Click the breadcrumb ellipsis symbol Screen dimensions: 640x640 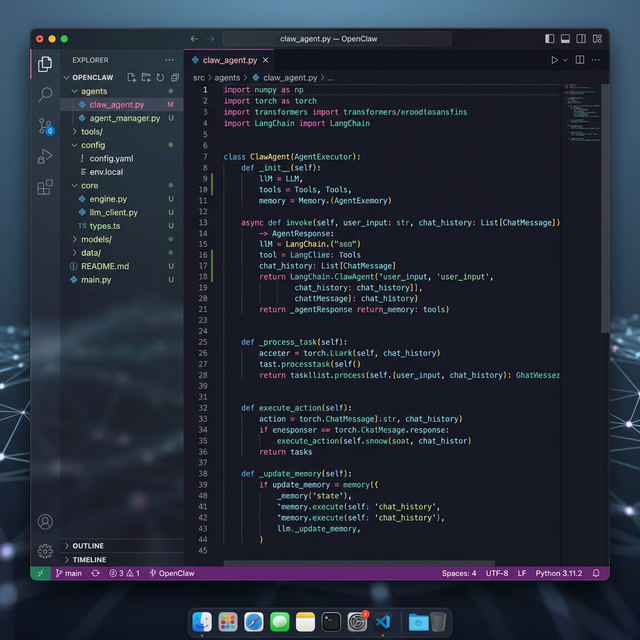331,78
